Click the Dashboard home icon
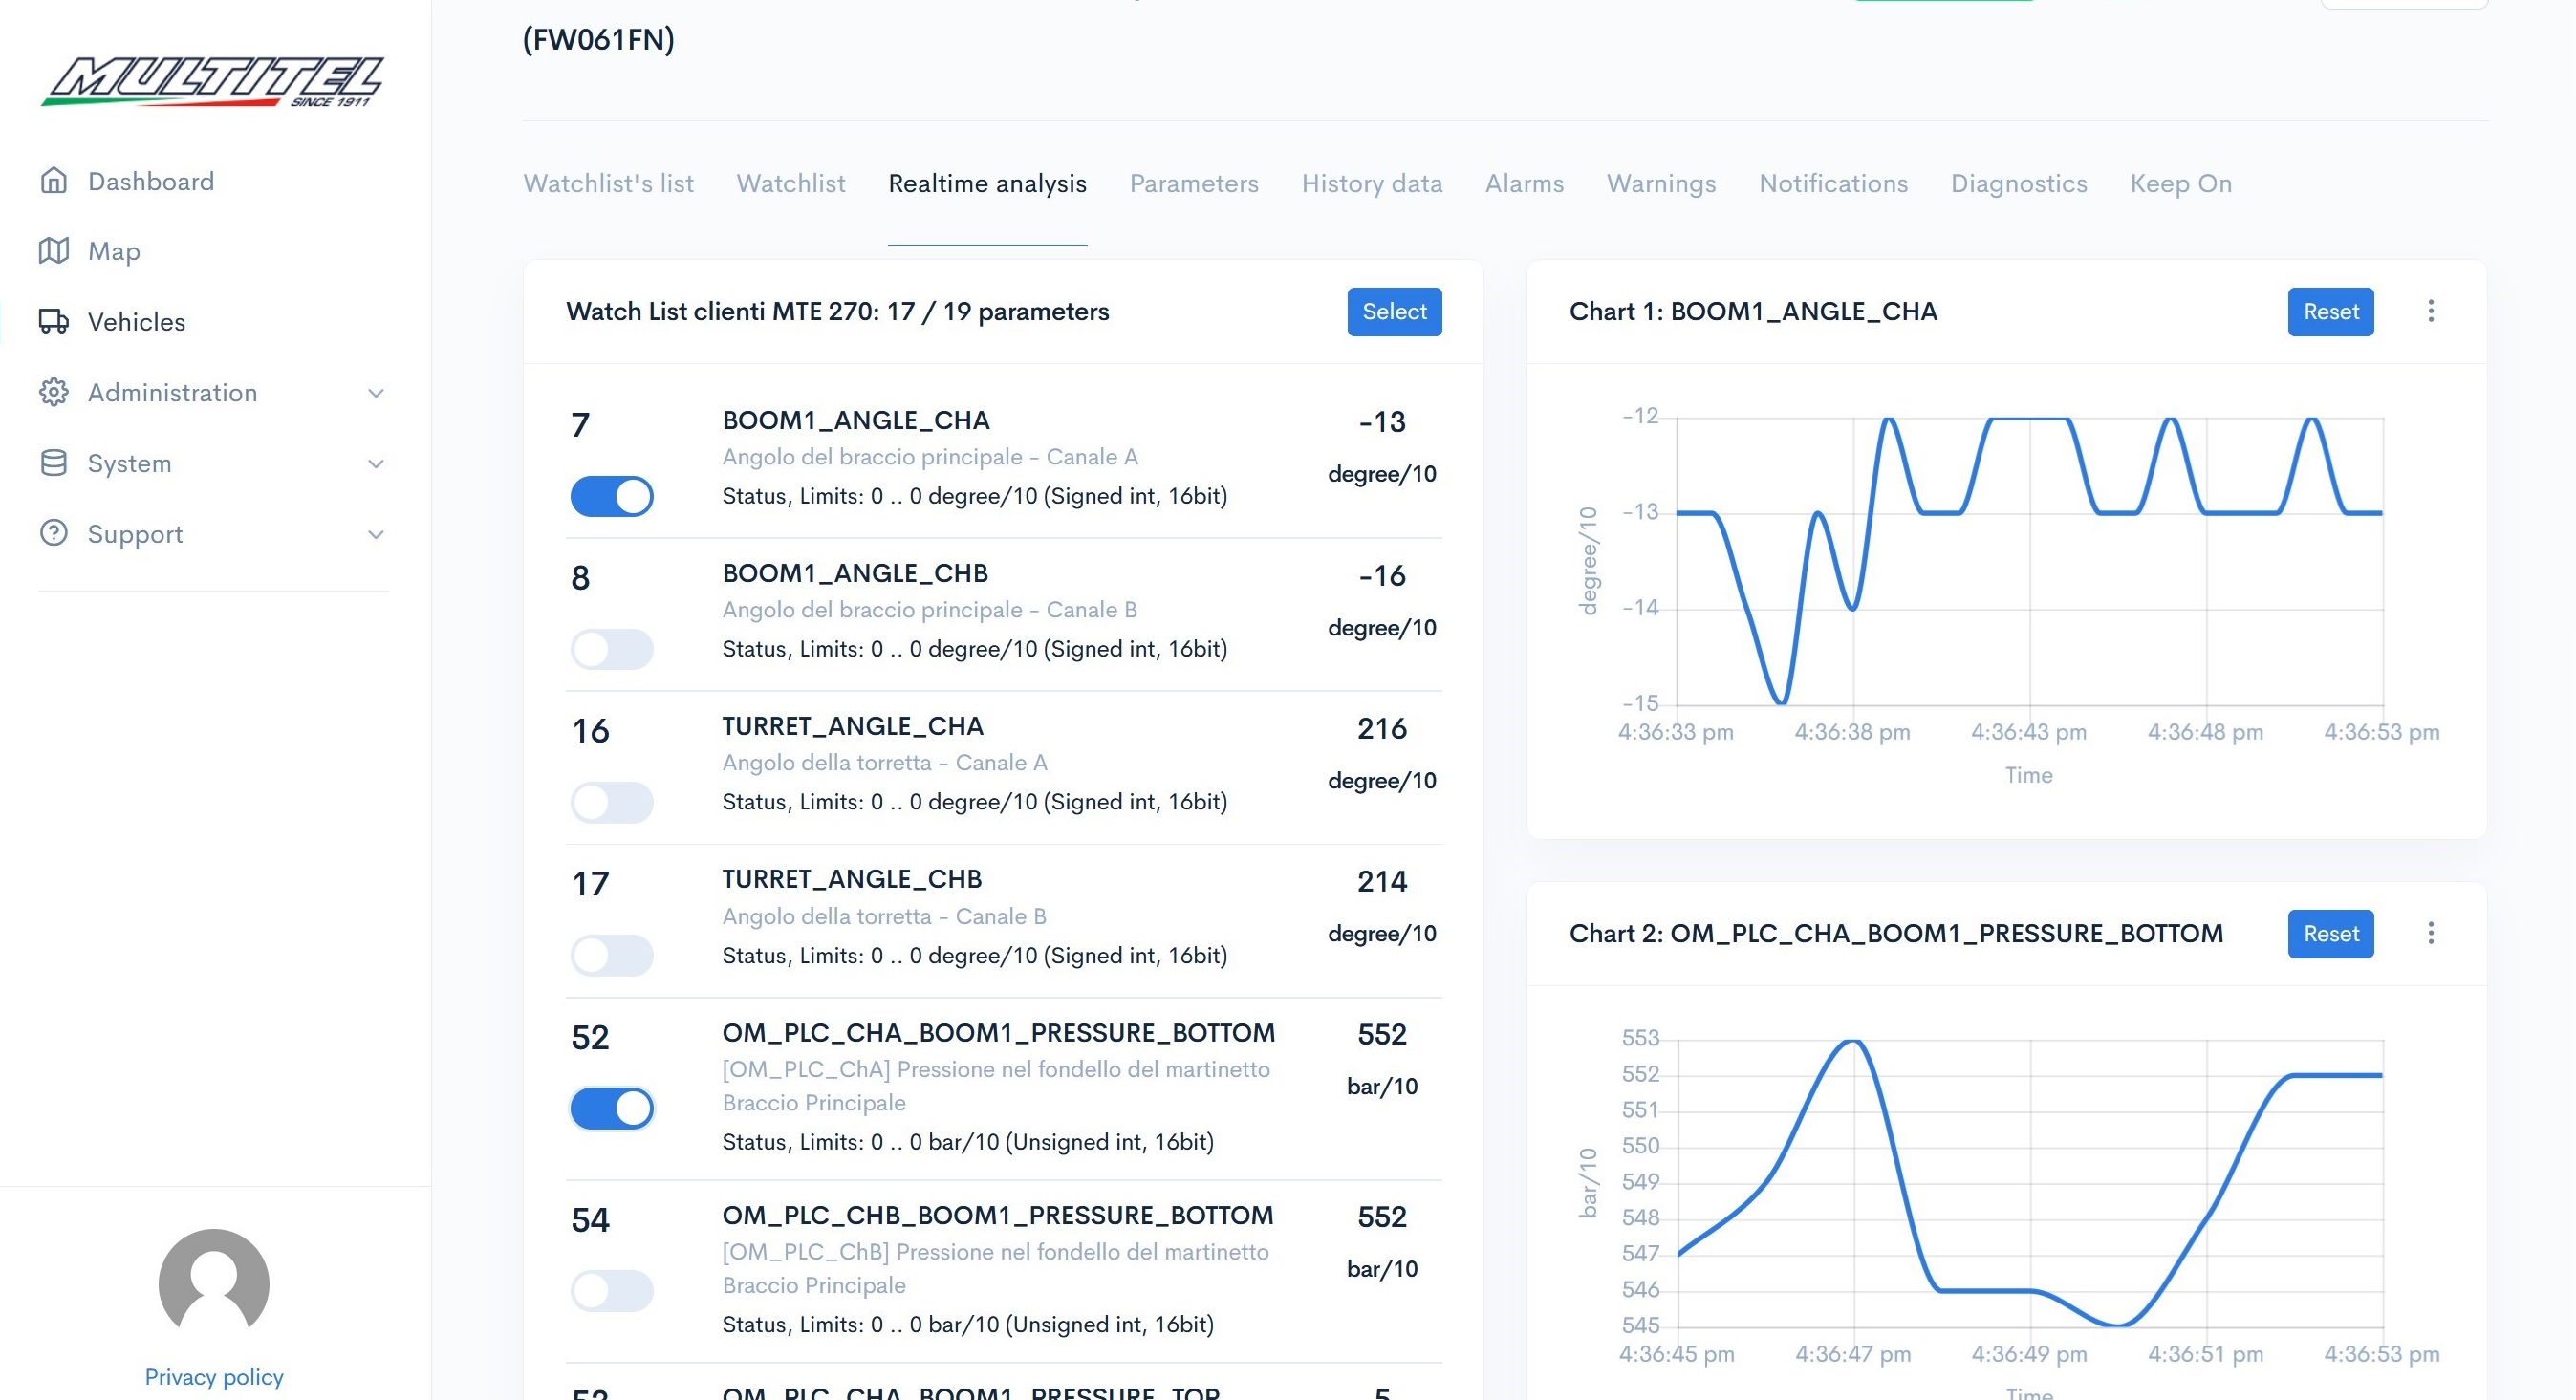Screen dimensions: 2576x1400 coord(54,181)
